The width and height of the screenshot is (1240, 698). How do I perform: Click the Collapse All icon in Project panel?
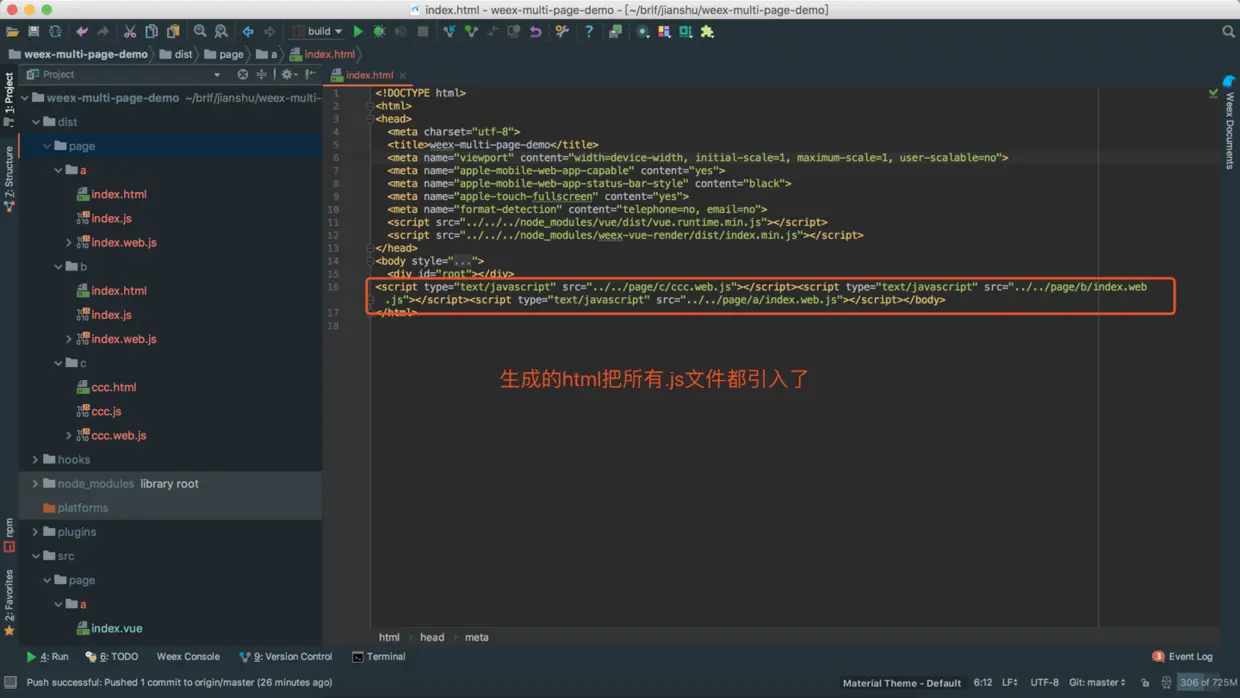262,74
